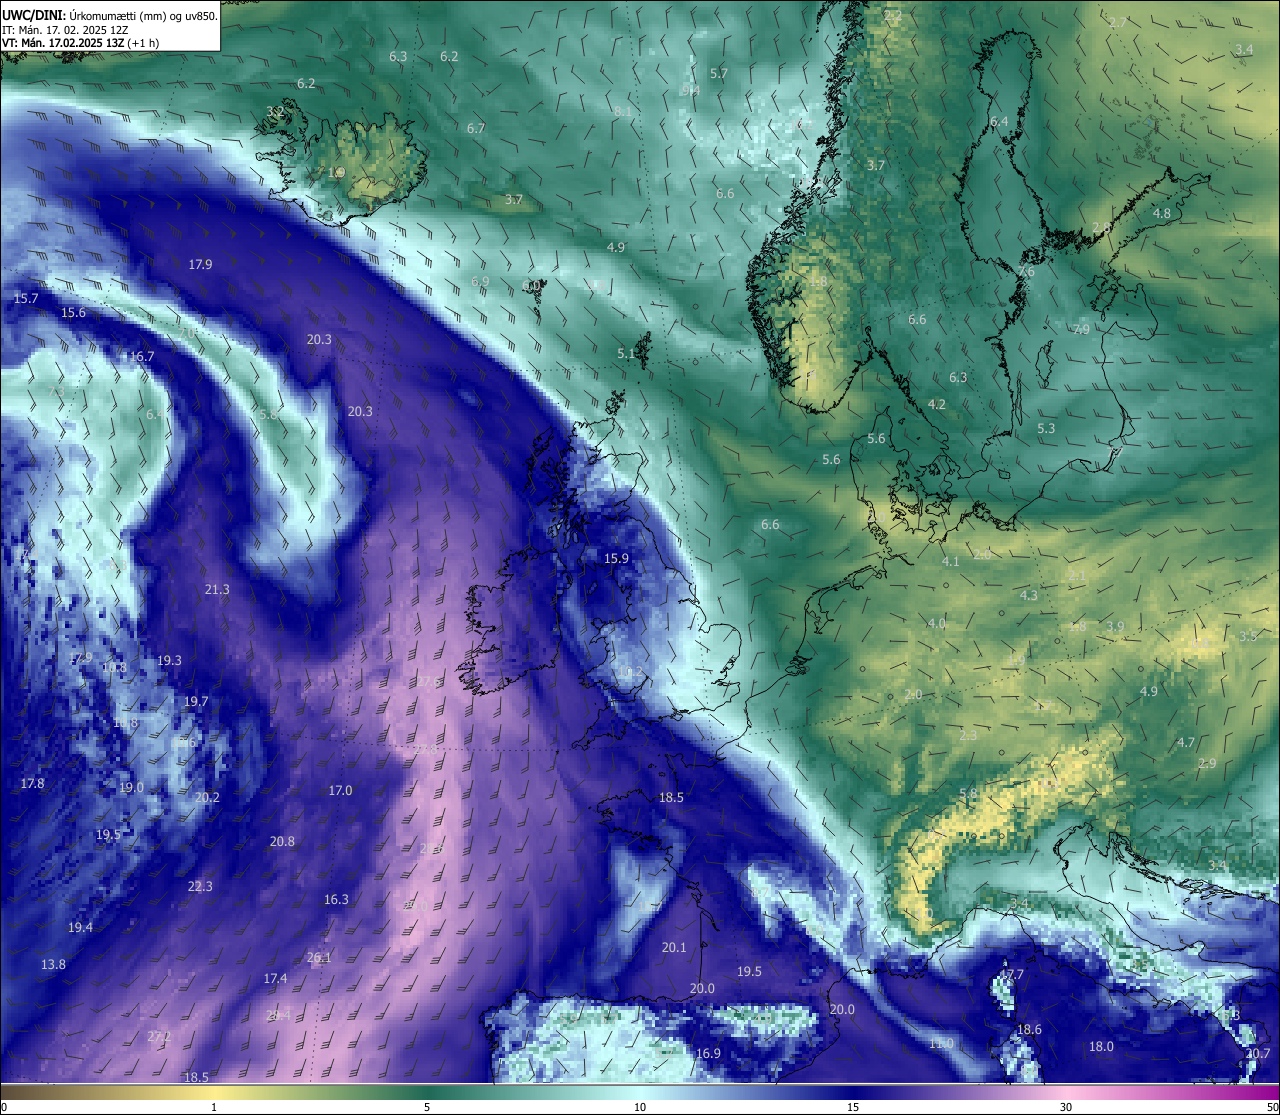
Task: Click the map value 19.7
Action: click(x=196, y=702)
